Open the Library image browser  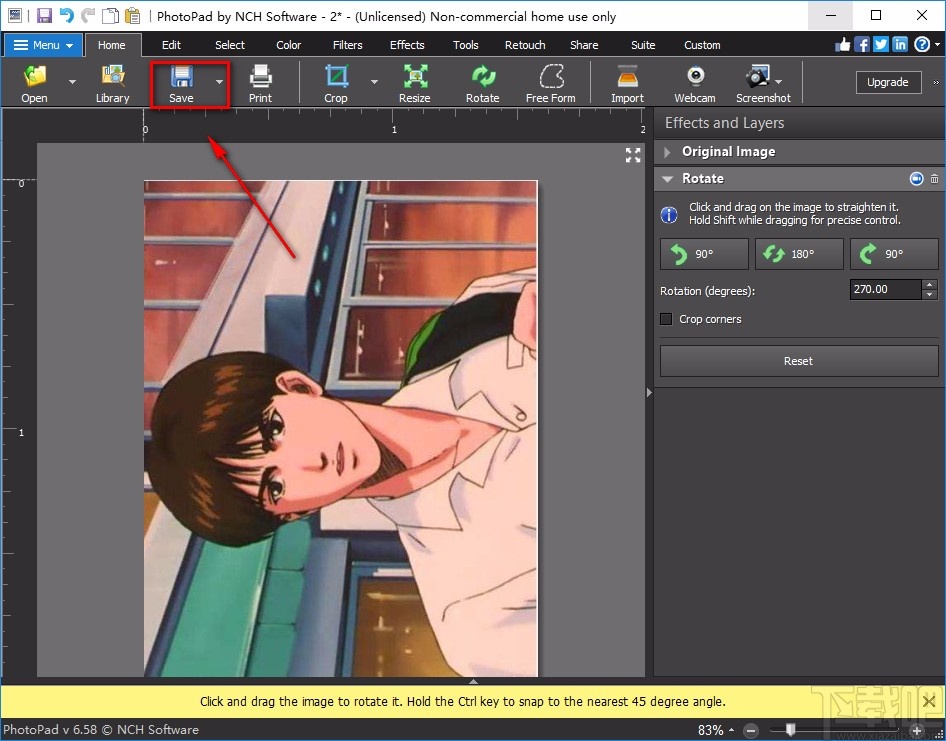coord(112,83)
